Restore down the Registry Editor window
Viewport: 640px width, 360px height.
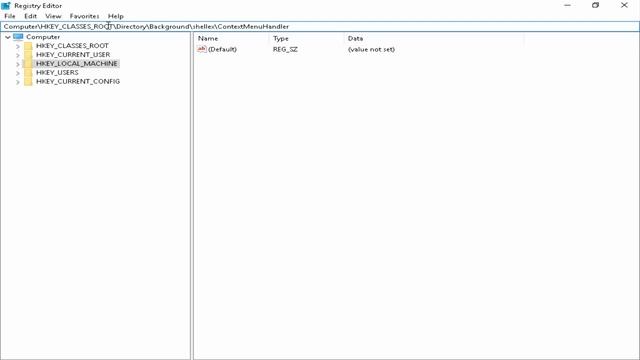coord(596,6)
